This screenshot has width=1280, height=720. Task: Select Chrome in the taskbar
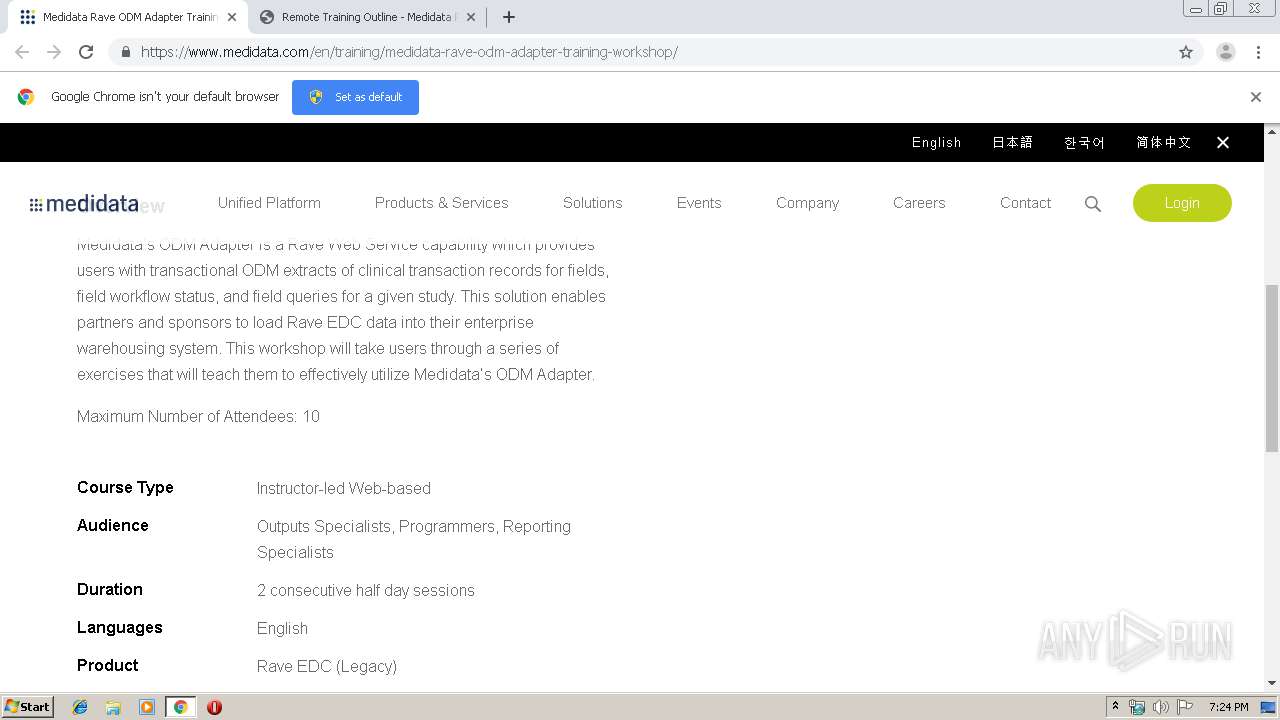[180, 707]
